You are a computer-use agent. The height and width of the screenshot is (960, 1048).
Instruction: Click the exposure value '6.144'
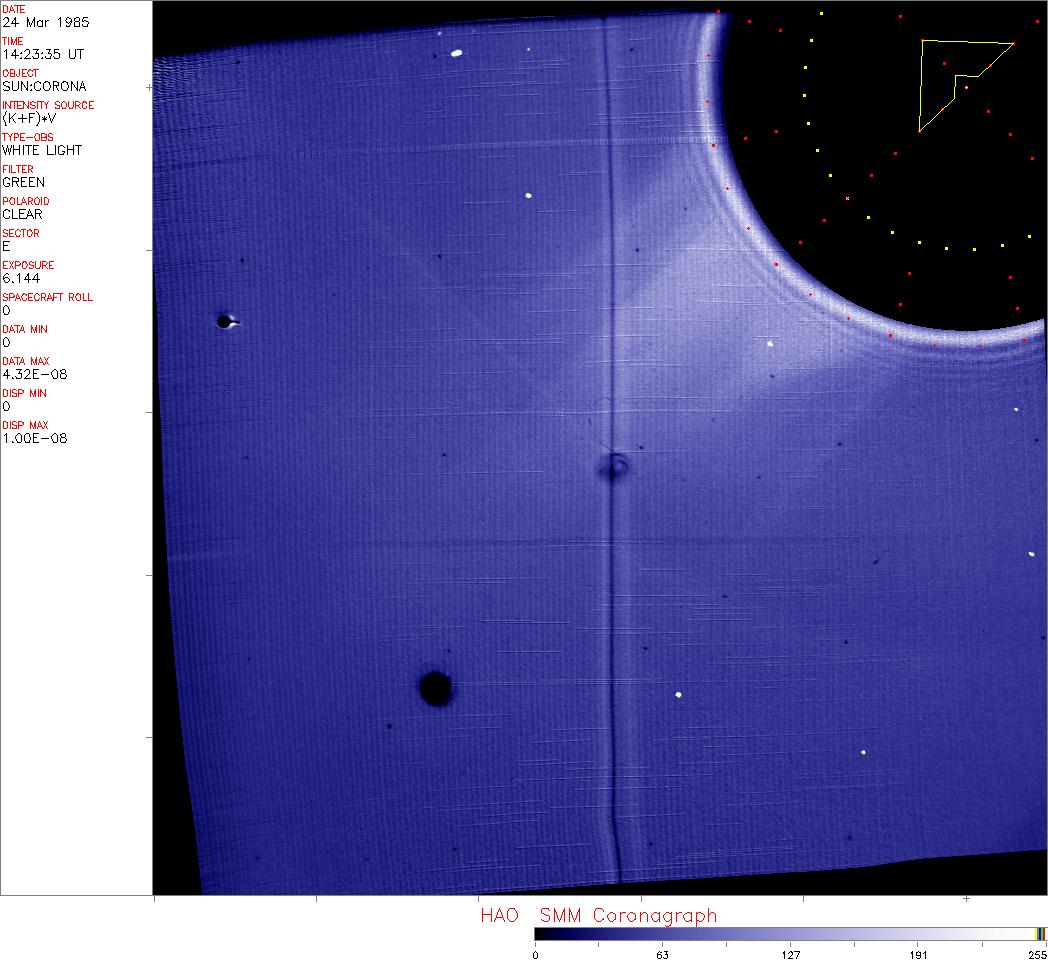[x=20, y=278]
